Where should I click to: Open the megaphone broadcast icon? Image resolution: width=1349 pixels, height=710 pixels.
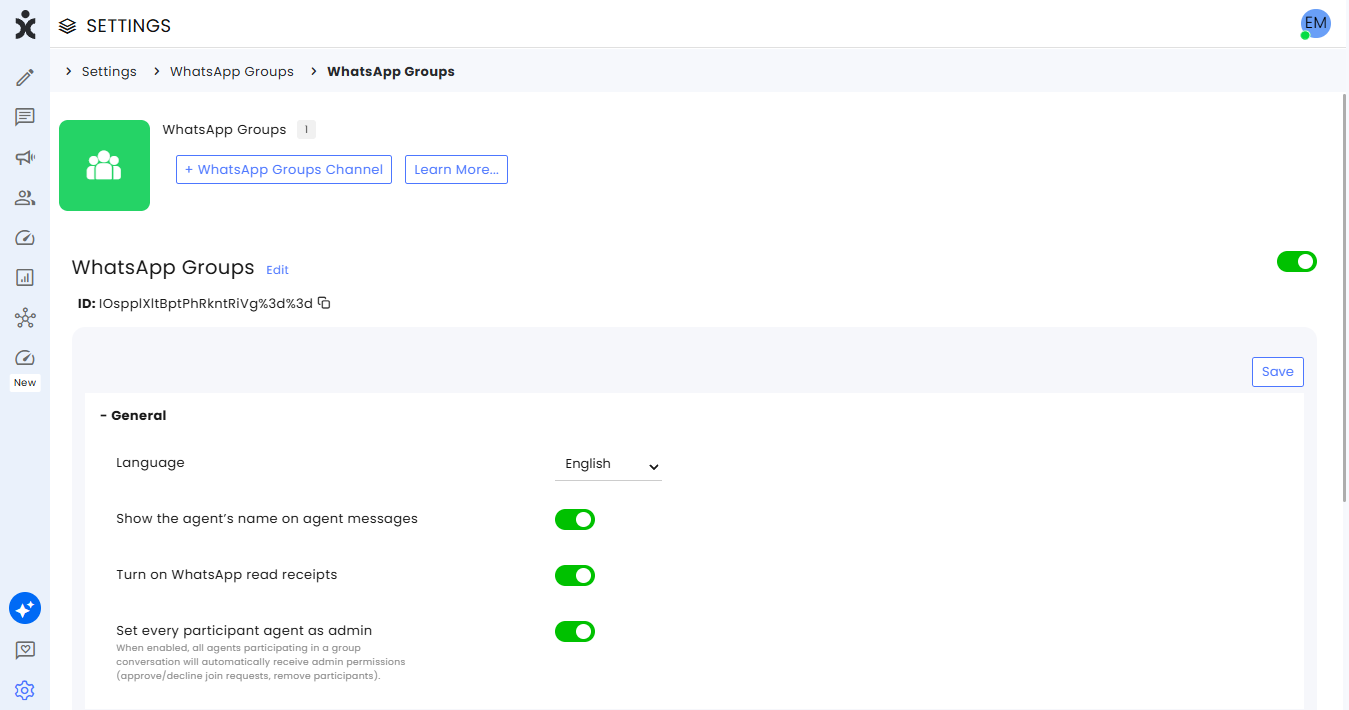coord(25,157)
